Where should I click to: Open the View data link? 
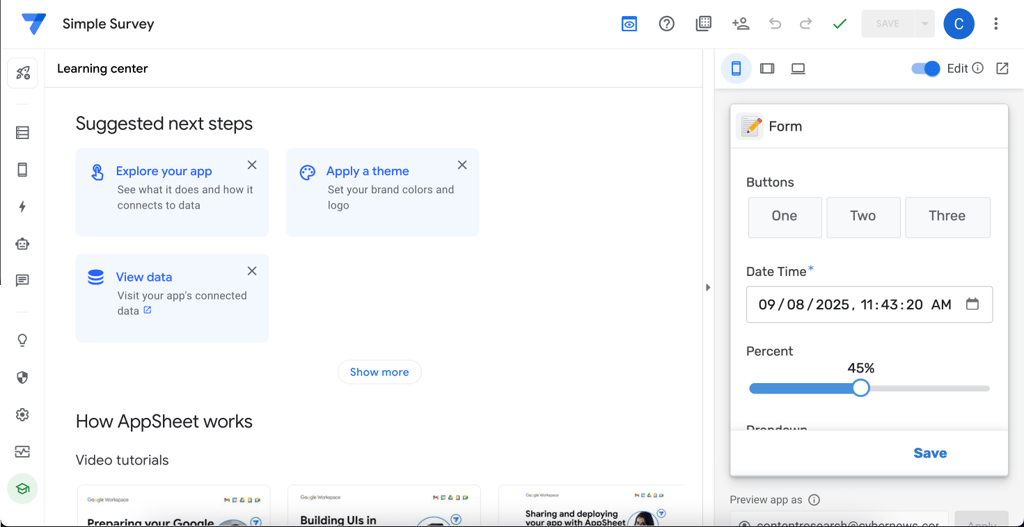[x=144, y=277]
